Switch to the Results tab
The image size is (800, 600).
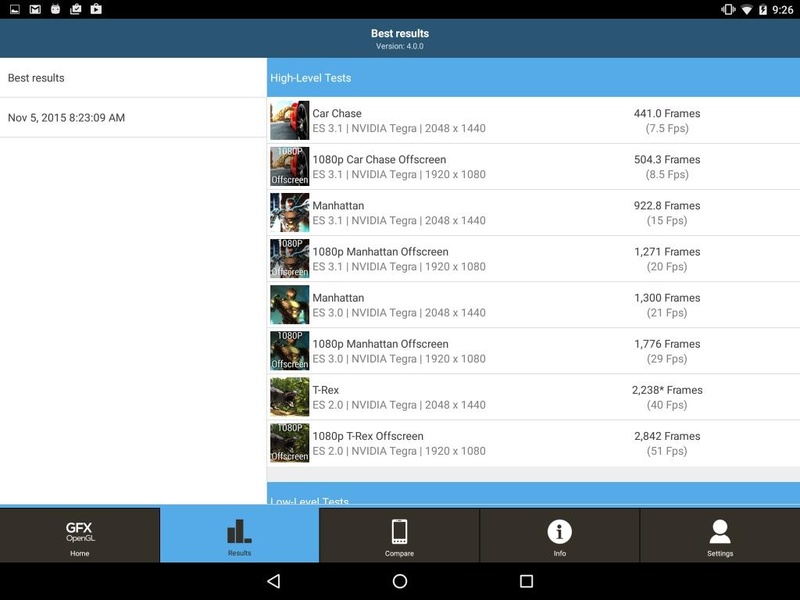pos(239,535)
